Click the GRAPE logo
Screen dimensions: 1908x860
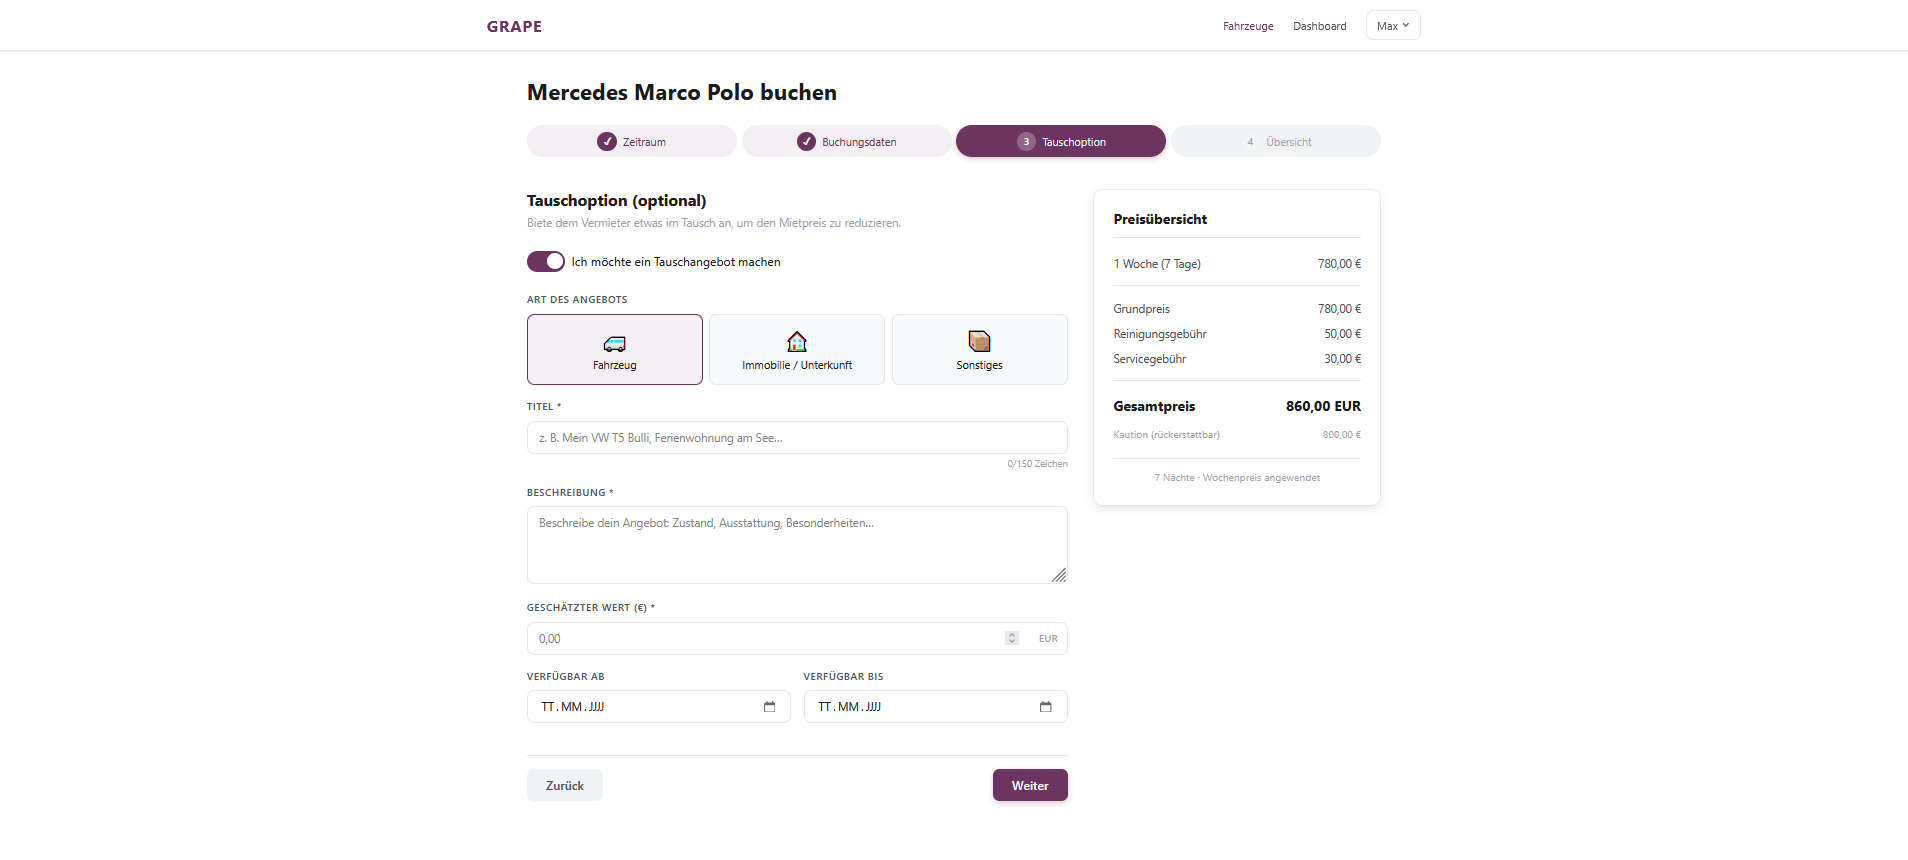(x=514, y=27)
